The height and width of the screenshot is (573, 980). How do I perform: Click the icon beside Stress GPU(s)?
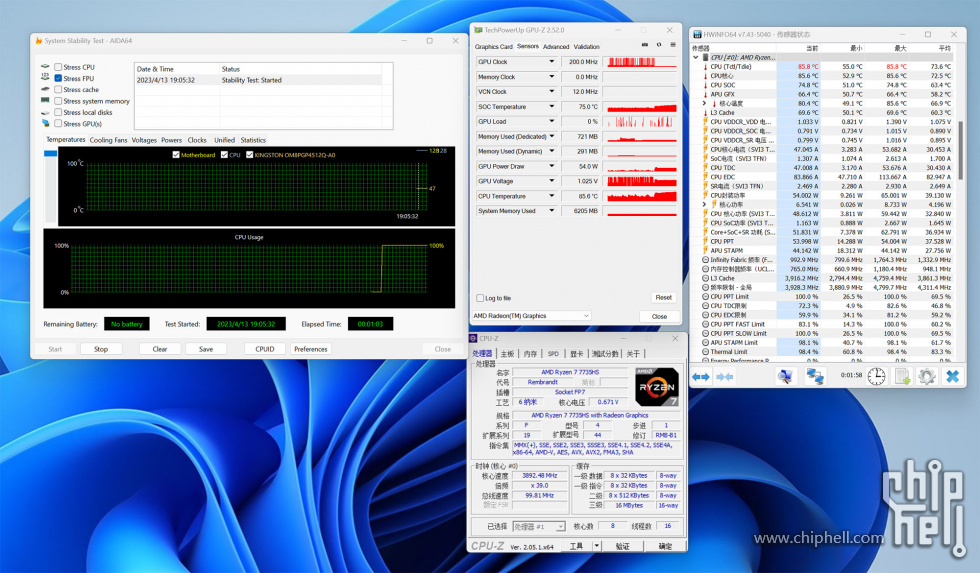45,123
